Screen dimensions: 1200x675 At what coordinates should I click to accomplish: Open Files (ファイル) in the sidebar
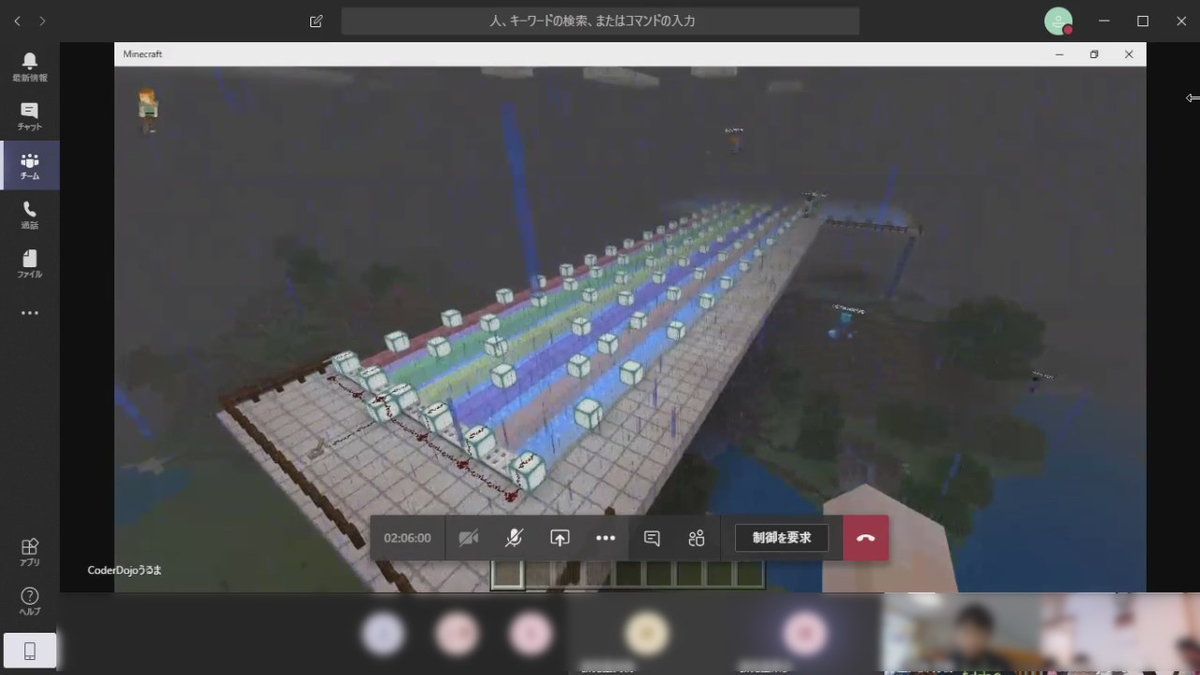[x=29, y=263]
